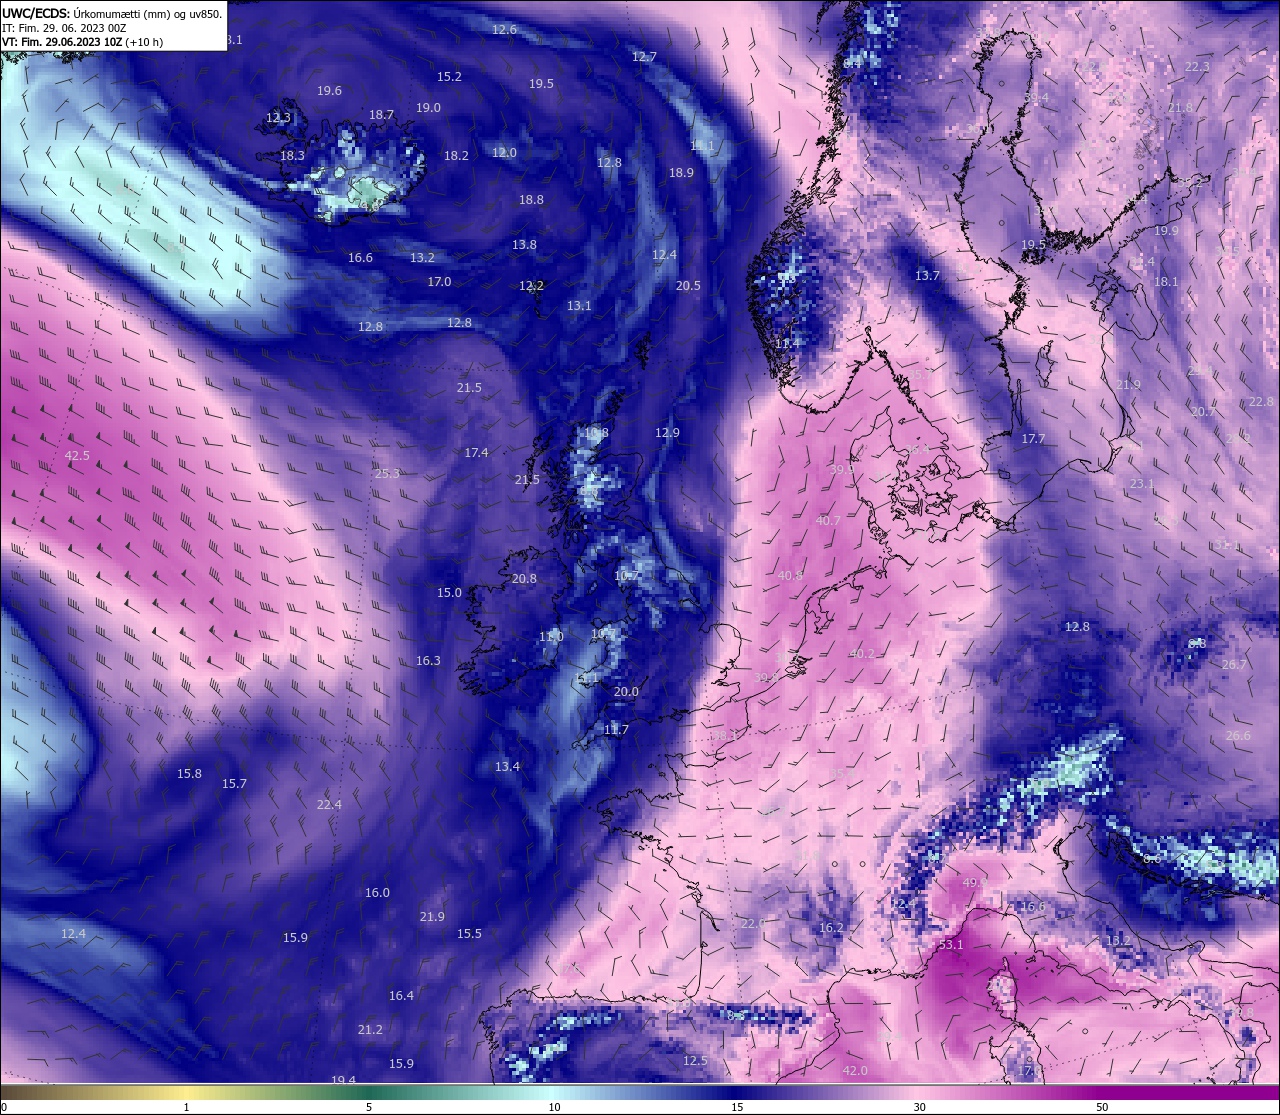1280x1115 pixels.
Task: Click the 15.8 value on the map
Action: 189,774
